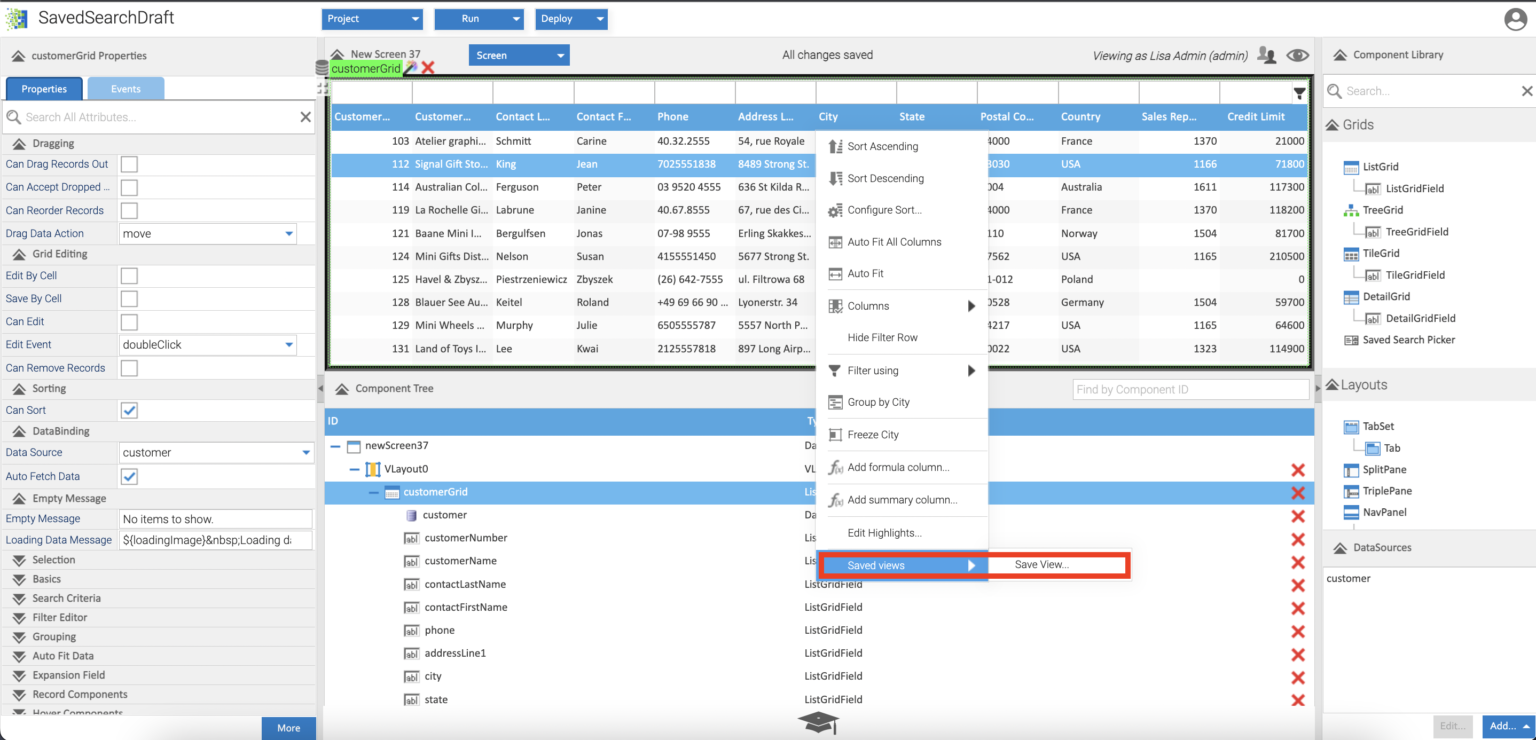Image resolution: width=1536 pixels, height=740 pixels.
Task: Click the graduation cap icon at bottom
Action: click(x=818, y=722)
